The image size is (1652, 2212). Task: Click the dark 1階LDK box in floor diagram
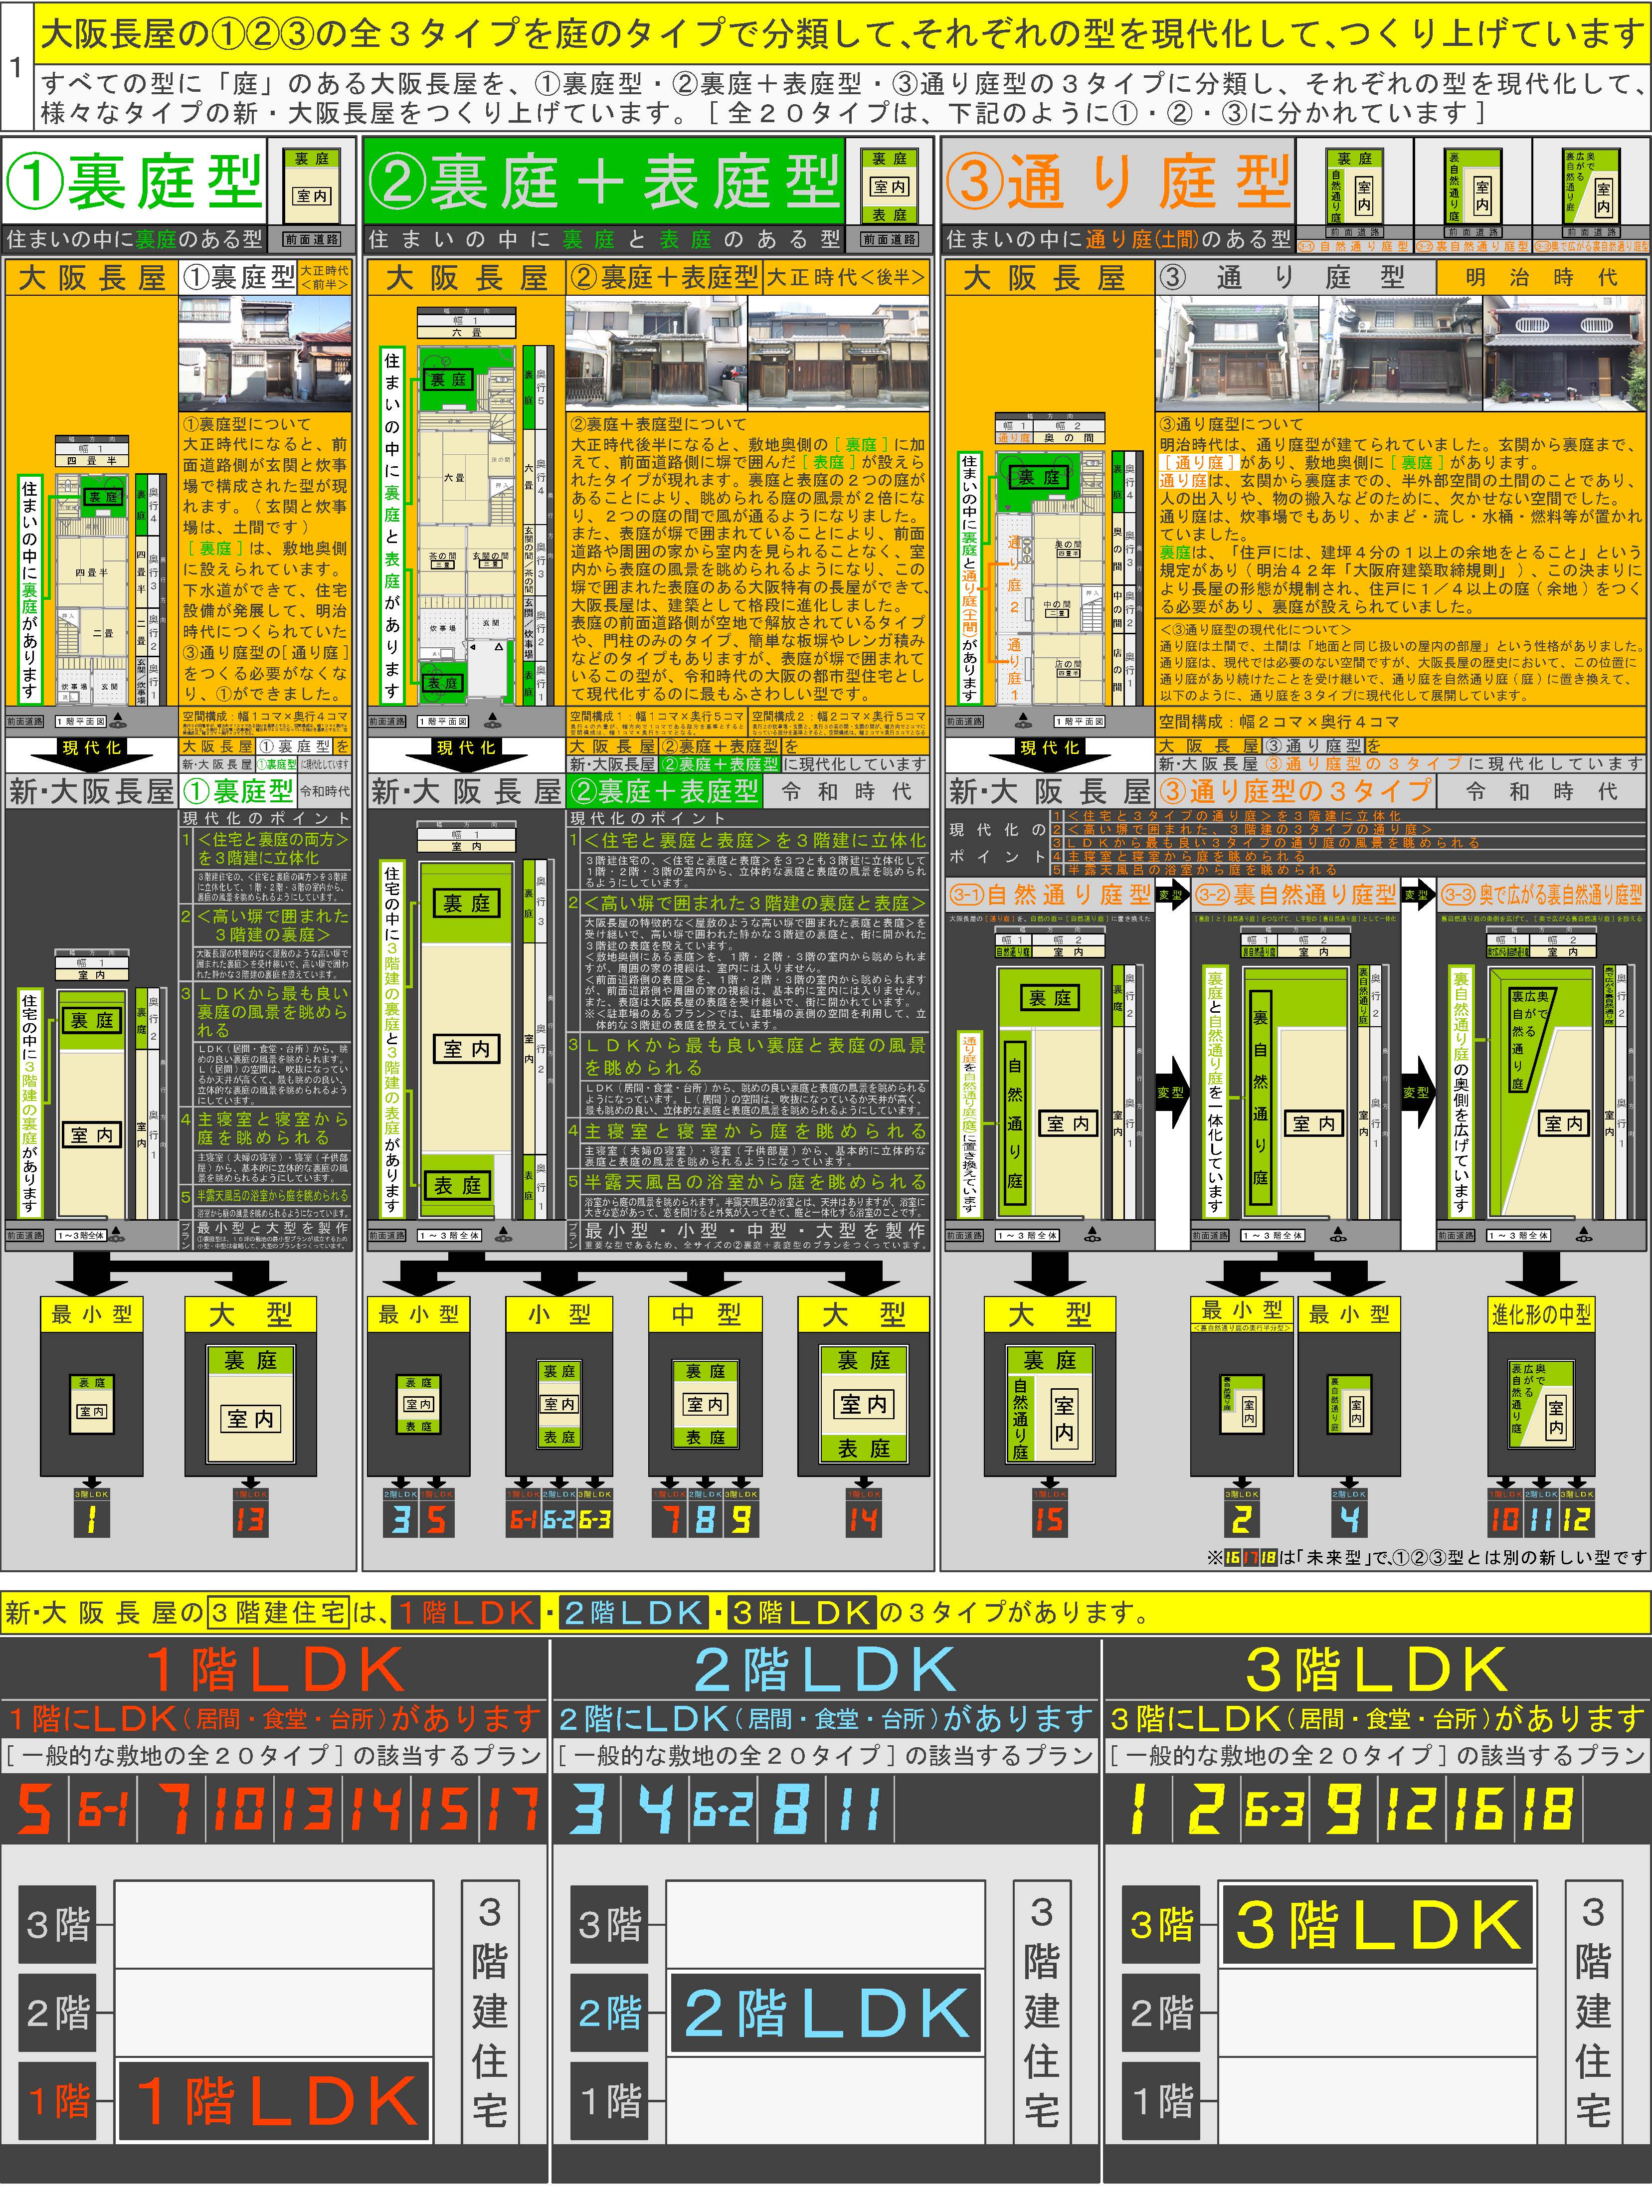(275, 2102)
